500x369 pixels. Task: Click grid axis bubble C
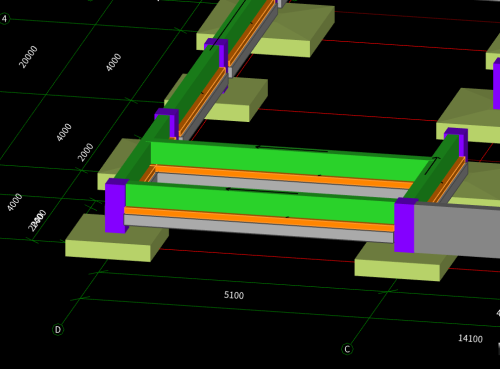tap(347, 349)
